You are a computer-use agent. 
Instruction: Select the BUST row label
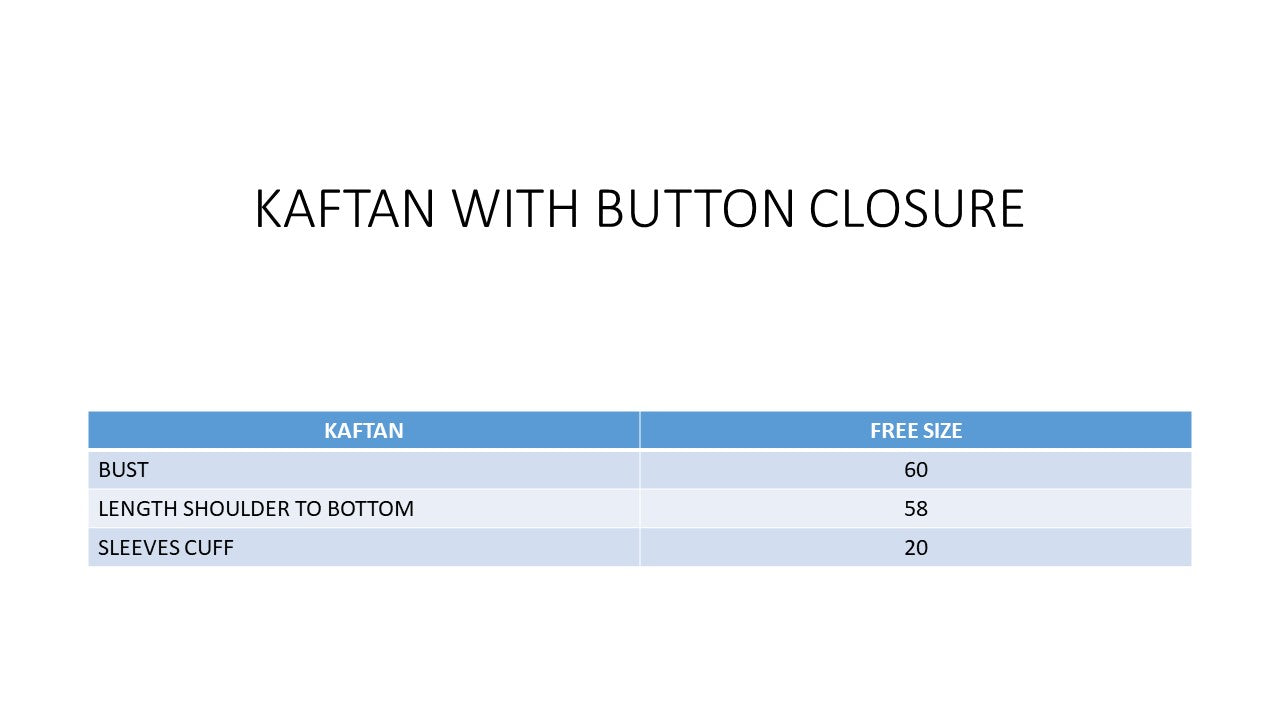point(123,470)
